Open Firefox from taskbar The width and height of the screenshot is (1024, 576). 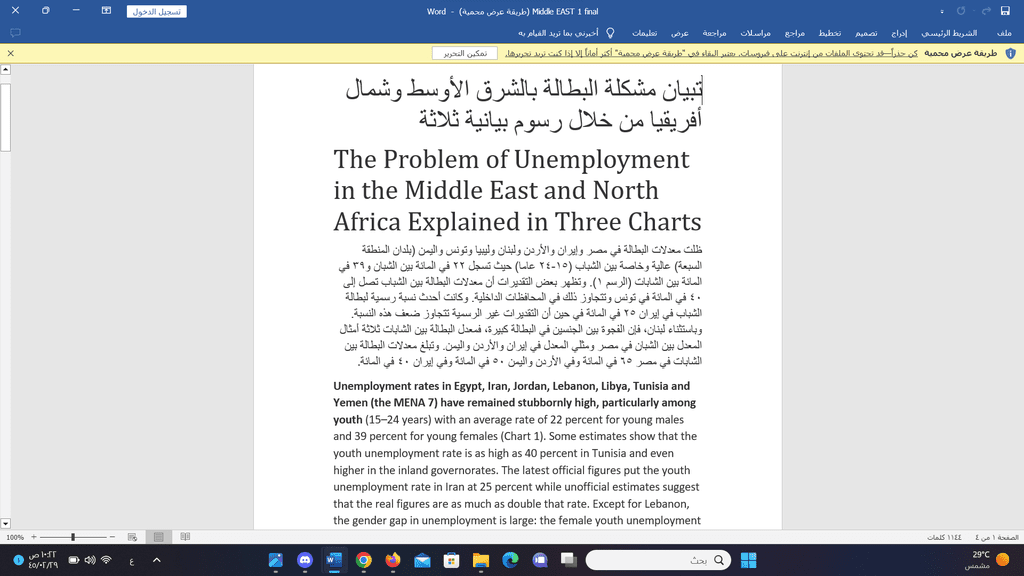[x=392, y=560]
